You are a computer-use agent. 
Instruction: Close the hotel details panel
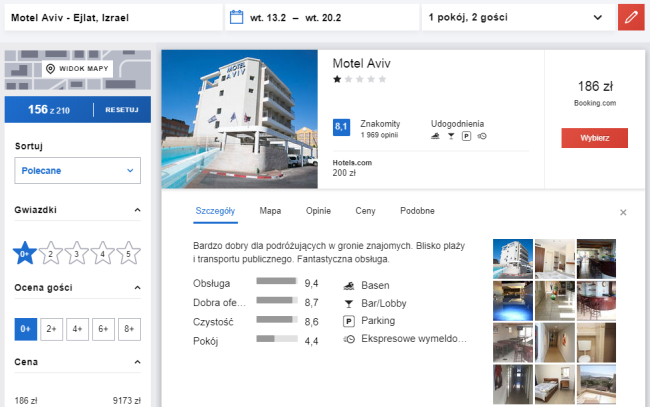coord(623,212)
